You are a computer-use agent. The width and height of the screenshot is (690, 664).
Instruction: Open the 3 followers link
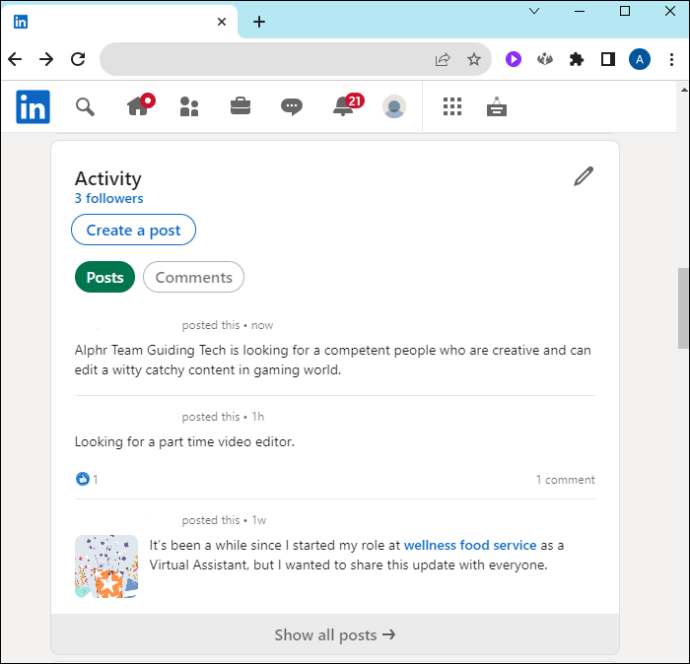109,198
